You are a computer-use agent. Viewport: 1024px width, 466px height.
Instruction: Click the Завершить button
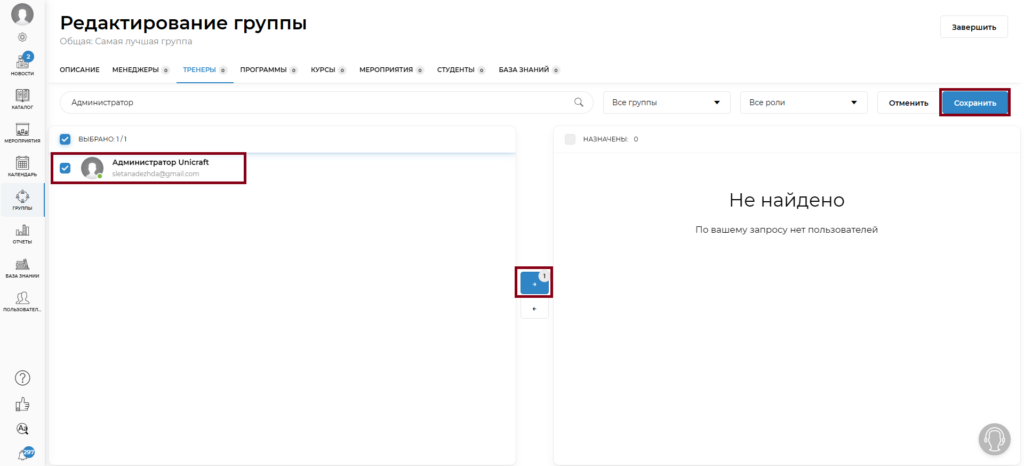(x=974, y=27)
